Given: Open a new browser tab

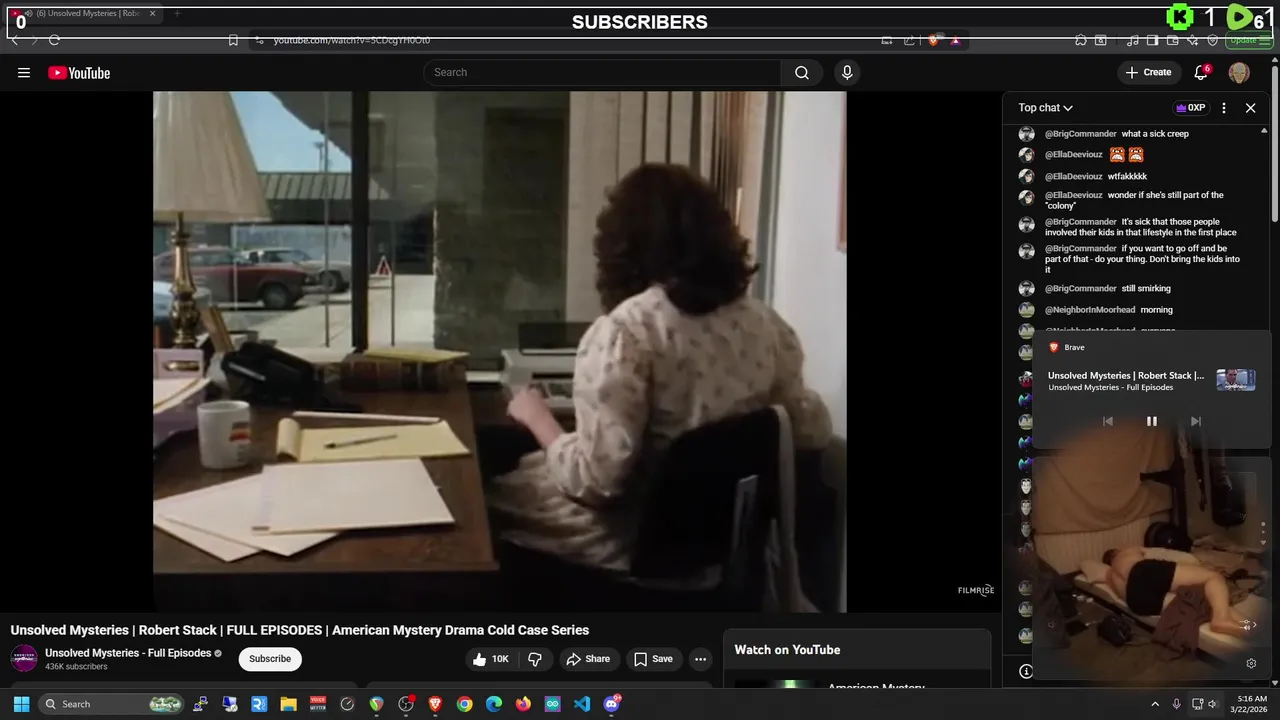Looking at the screenshot, I should coord(177,13).
